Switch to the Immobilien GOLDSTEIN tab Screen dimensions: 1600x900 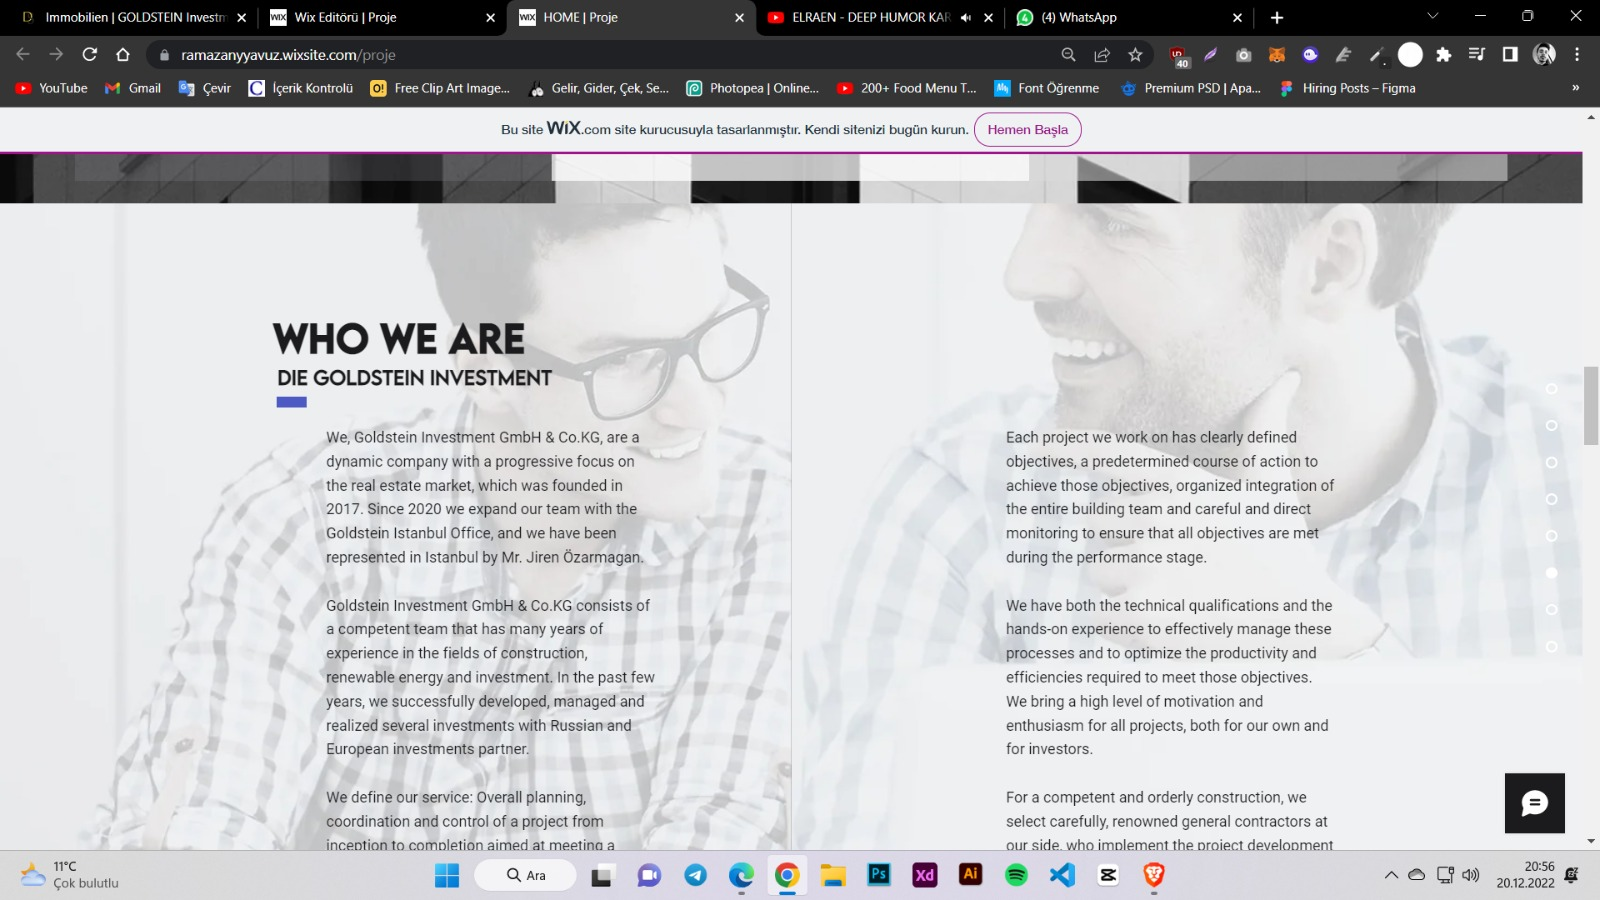point(134,18)
